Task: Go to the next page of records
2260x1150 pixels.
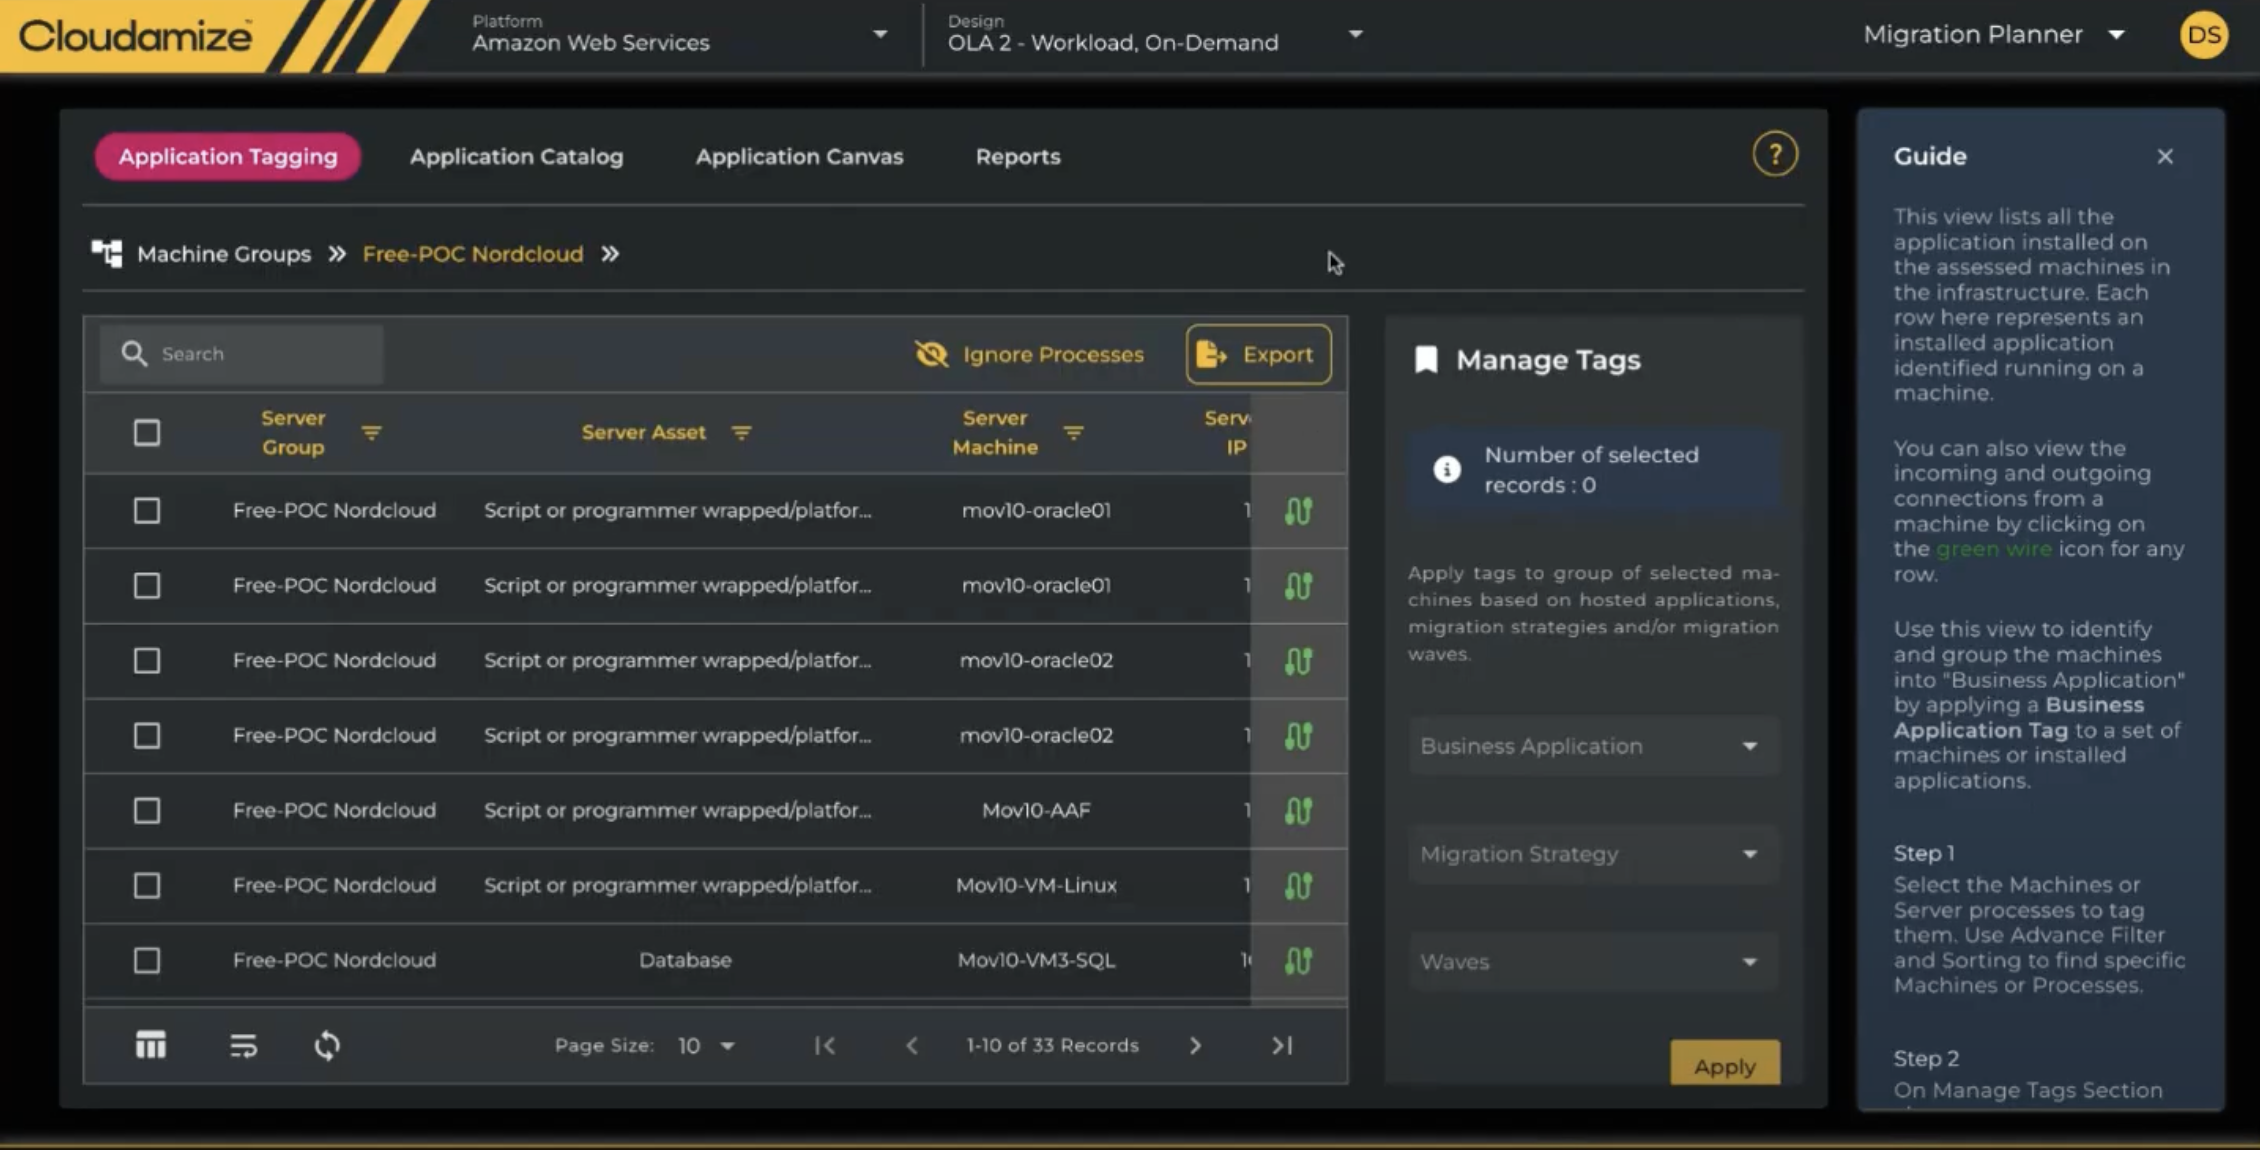Action: click(1195, 1045)
